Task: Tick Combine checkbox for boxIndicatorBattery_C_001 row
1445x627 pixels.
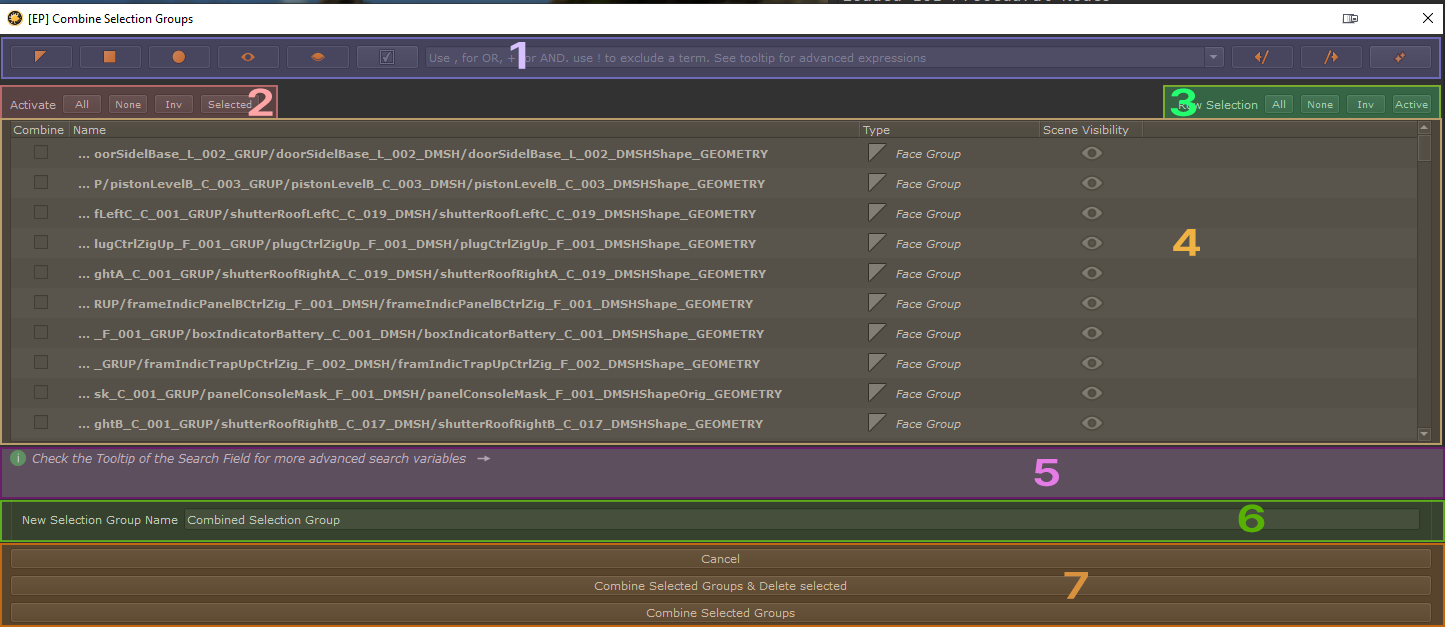Action: pos(41,333)
